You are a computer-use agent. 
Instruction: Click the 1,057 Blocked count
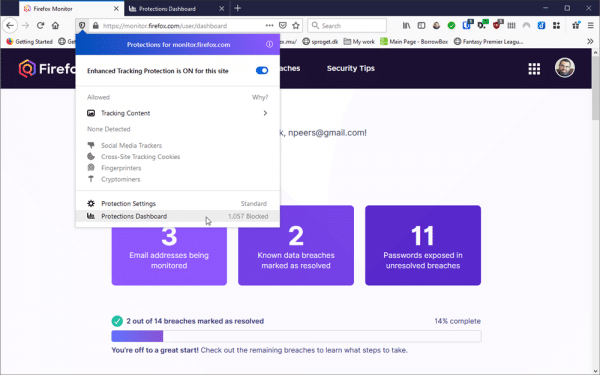(248, 216)
